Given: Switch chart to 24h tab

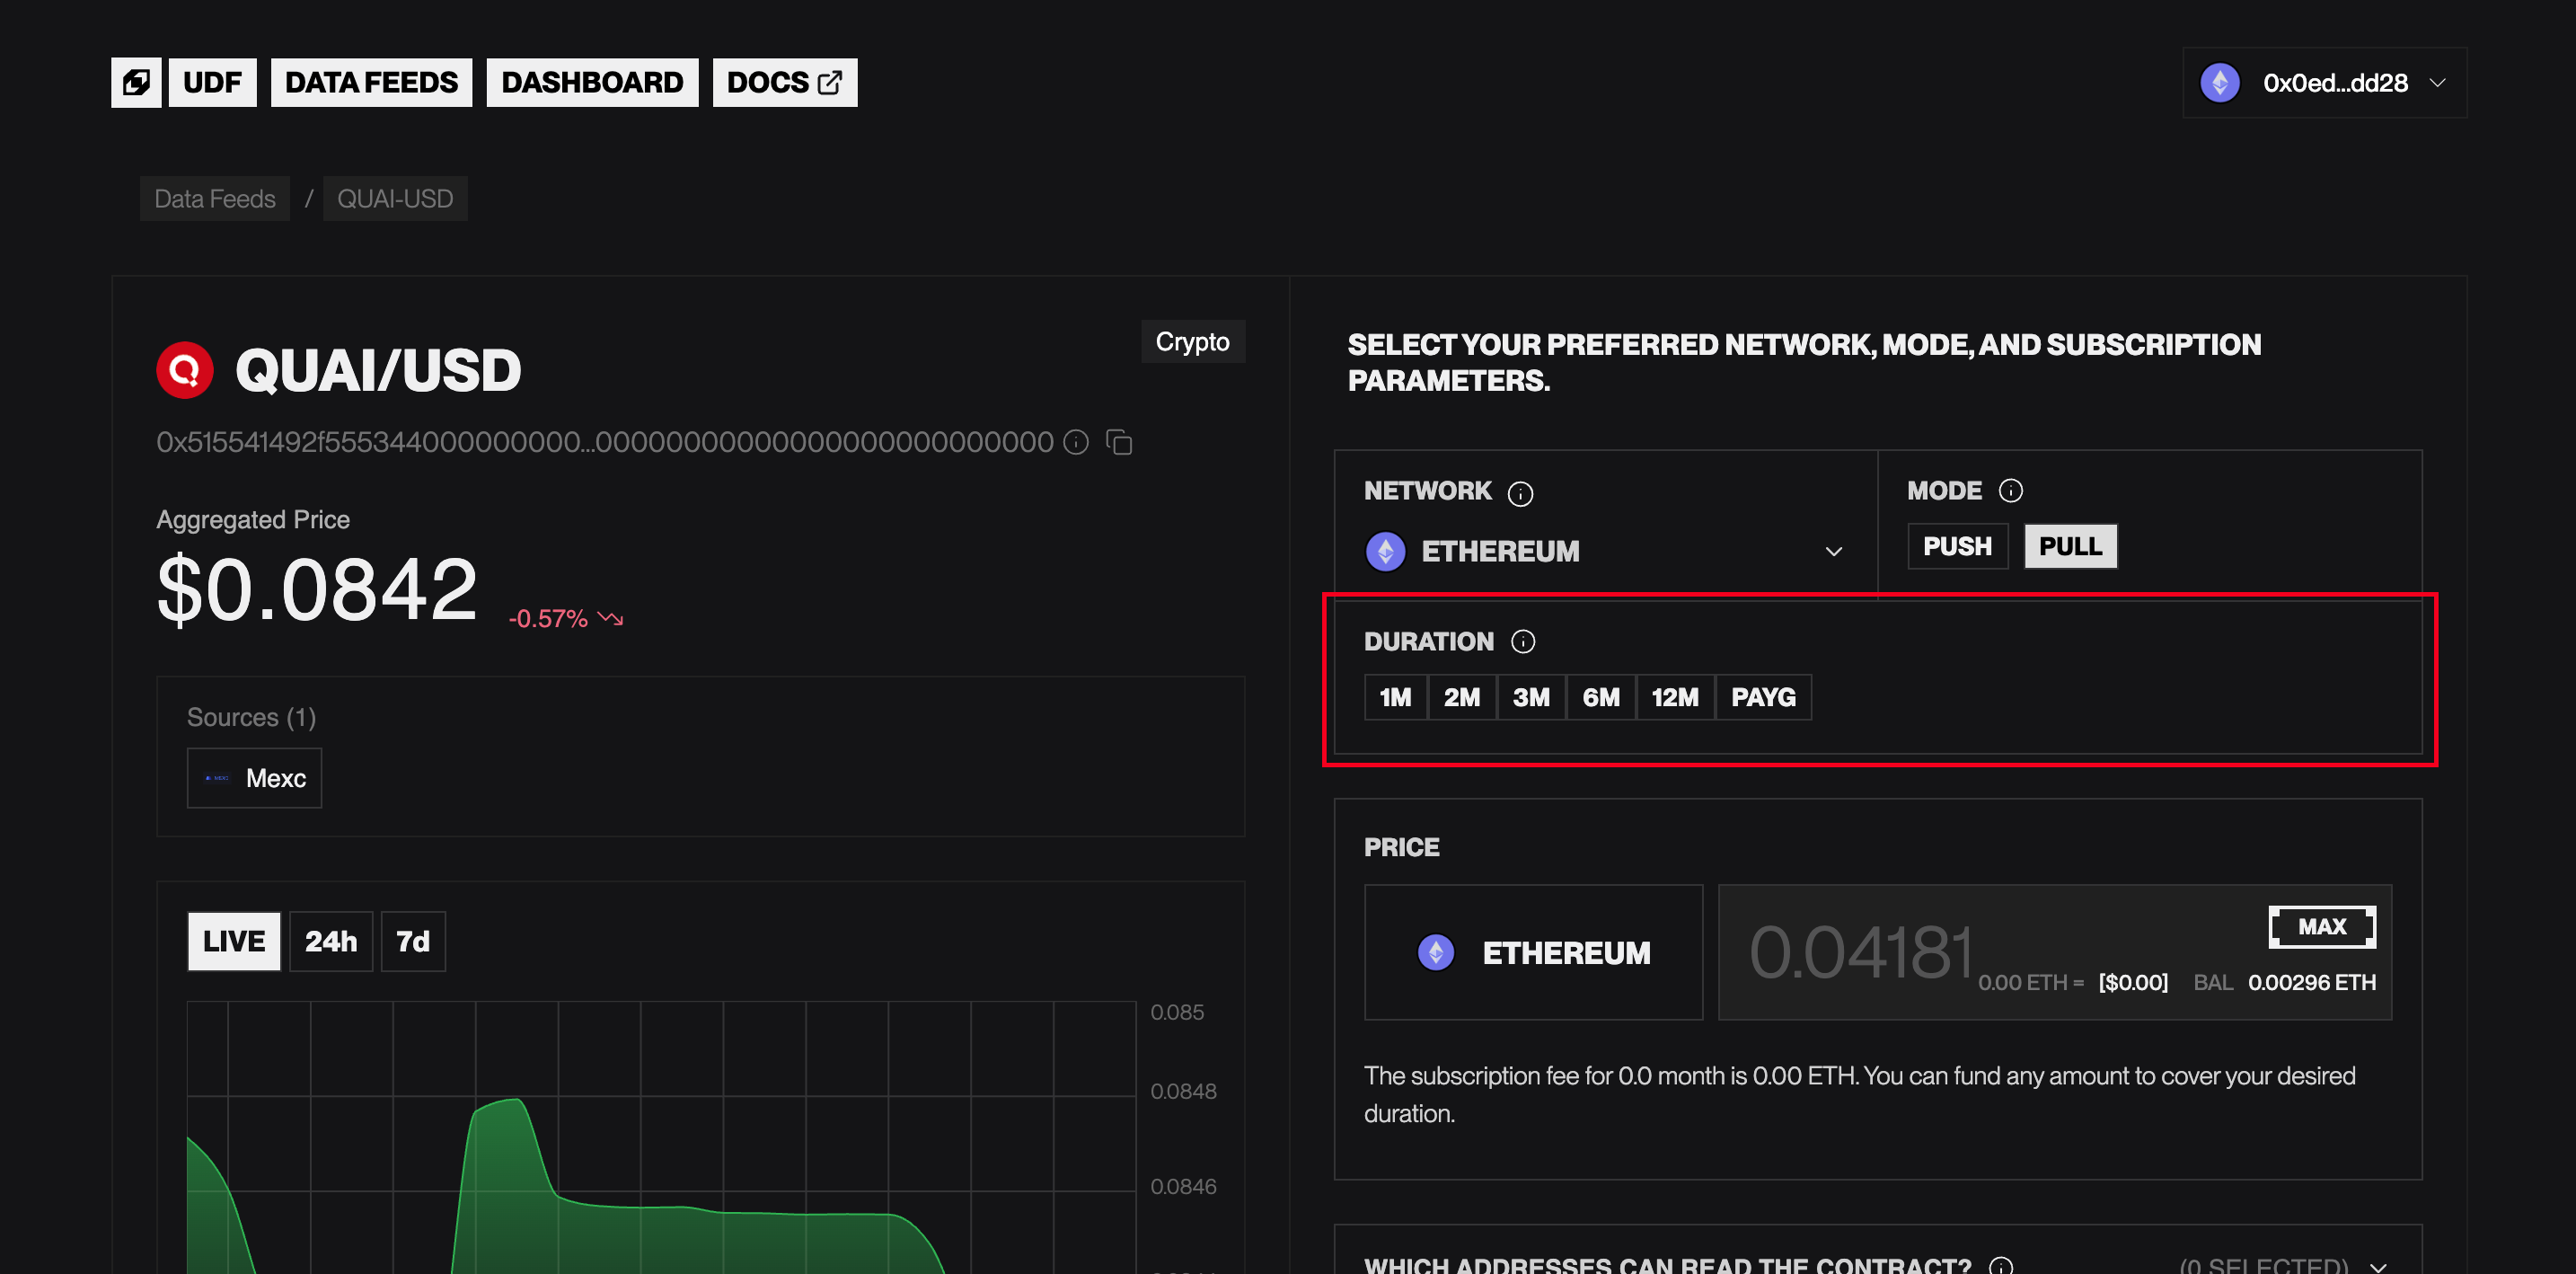Looking at the screenshot, I should pyautogui.click(x=331, y=941).
